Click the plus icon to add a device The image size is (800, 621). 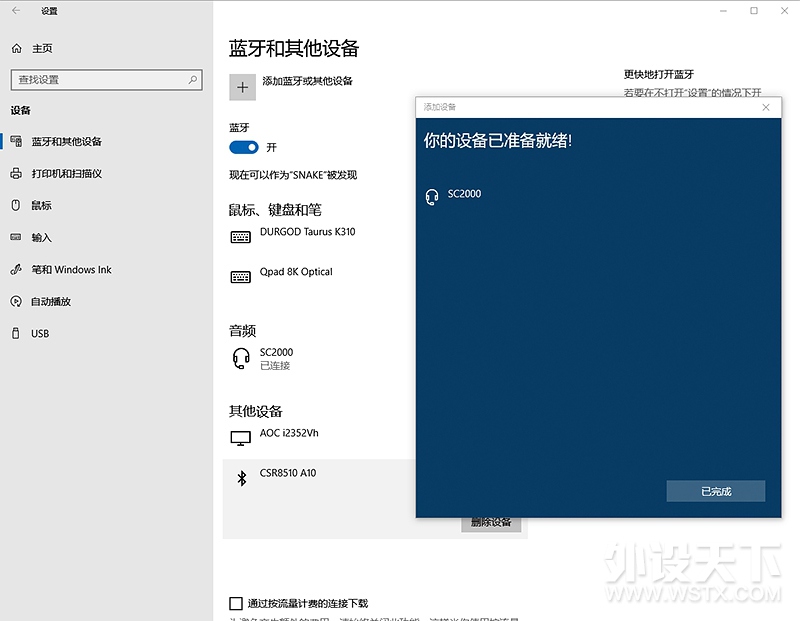[242, 87]
